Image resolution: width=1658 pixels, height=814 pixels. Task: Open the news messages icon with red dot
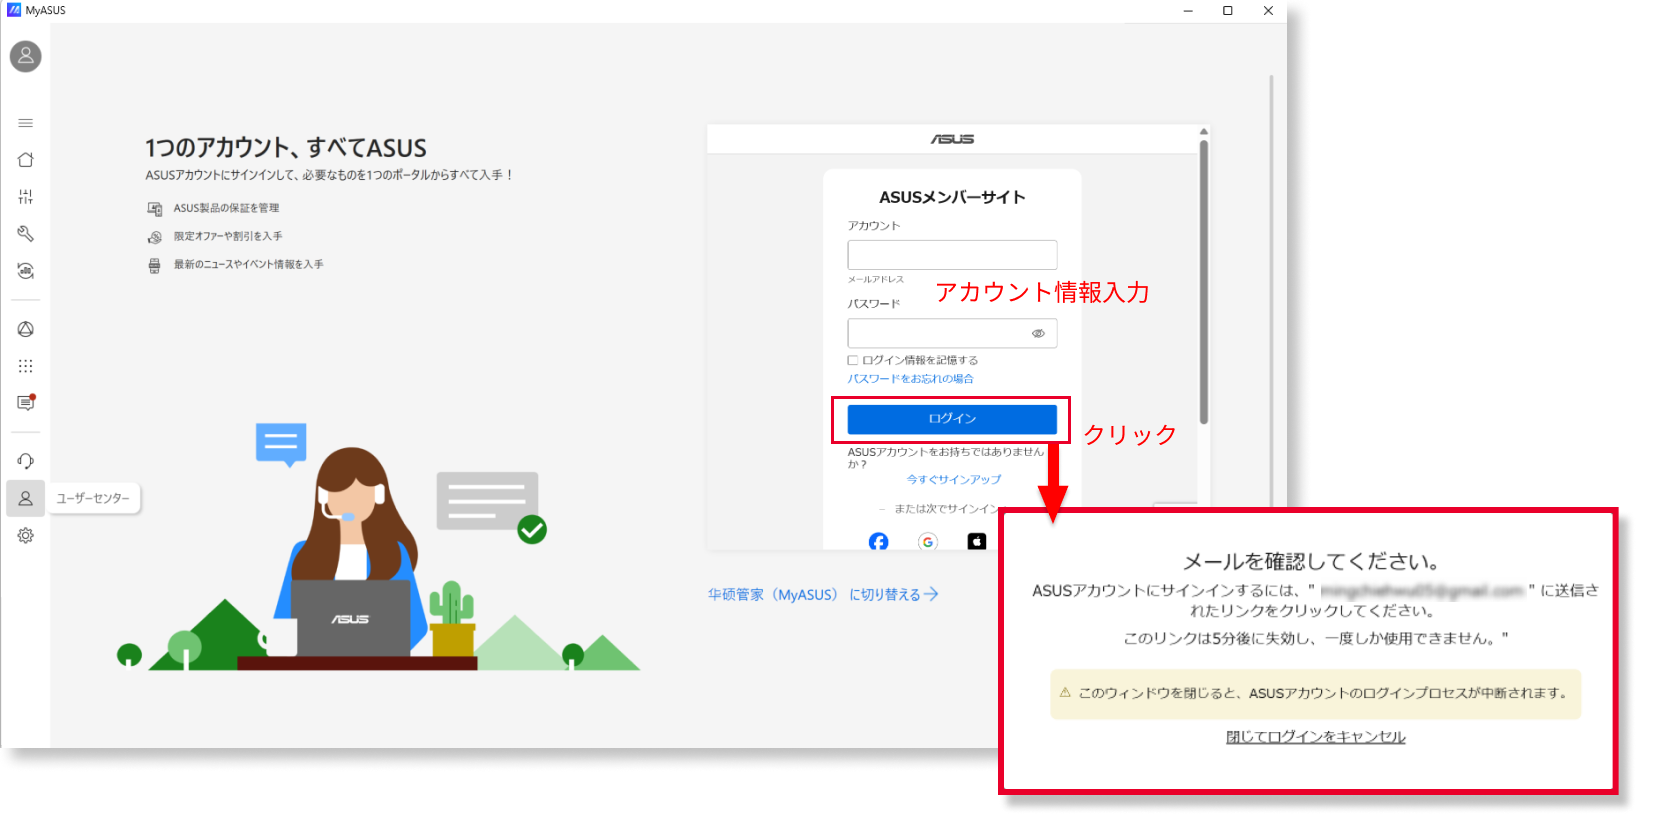26,403
